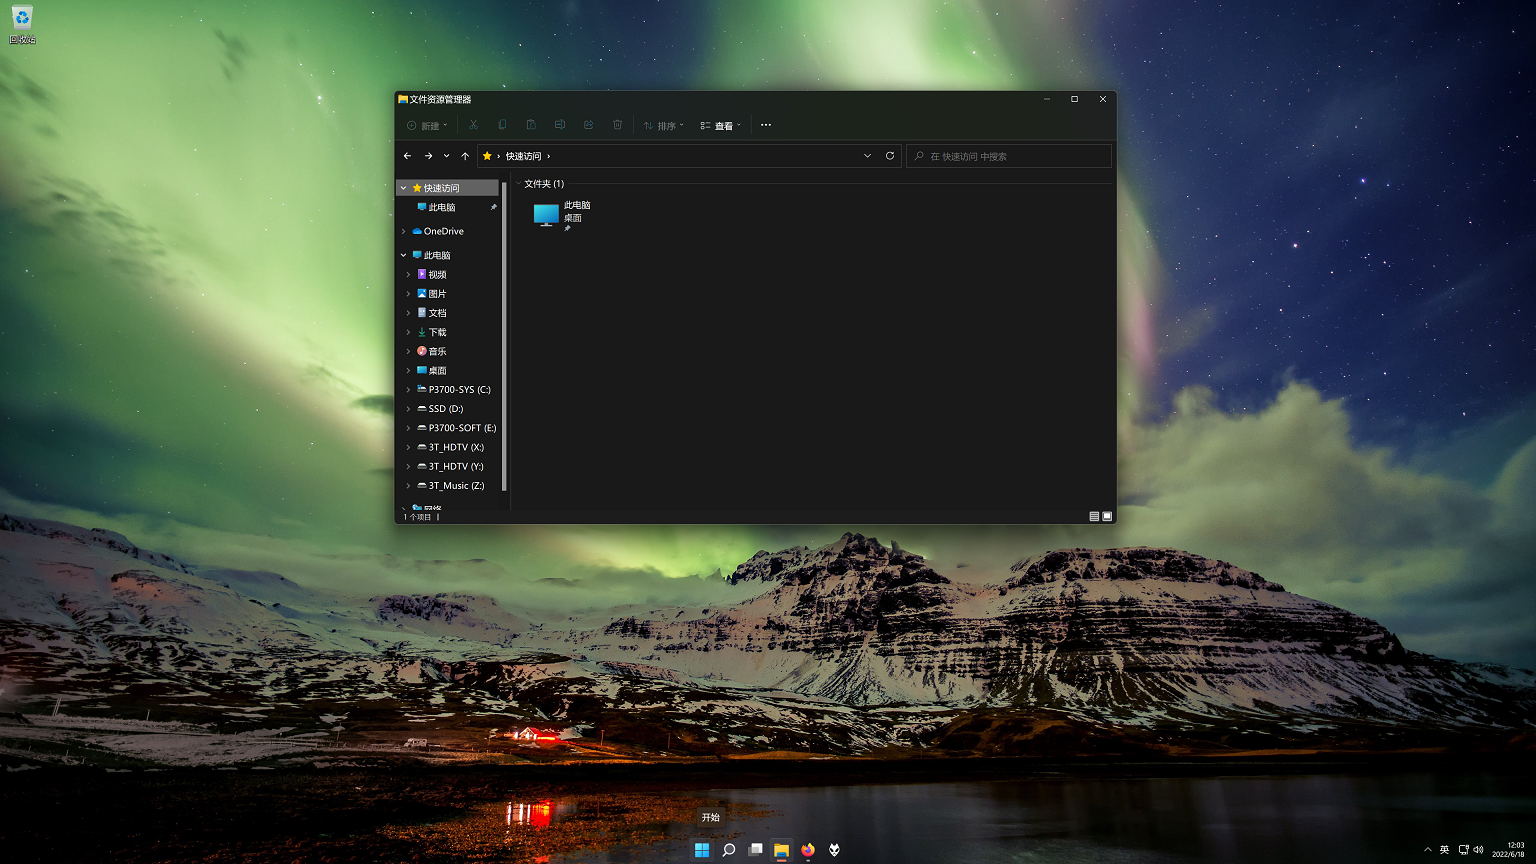Screen dimensions: 1536x864
Task: Click the refresh icon in address bar
Action: (889, 156)
